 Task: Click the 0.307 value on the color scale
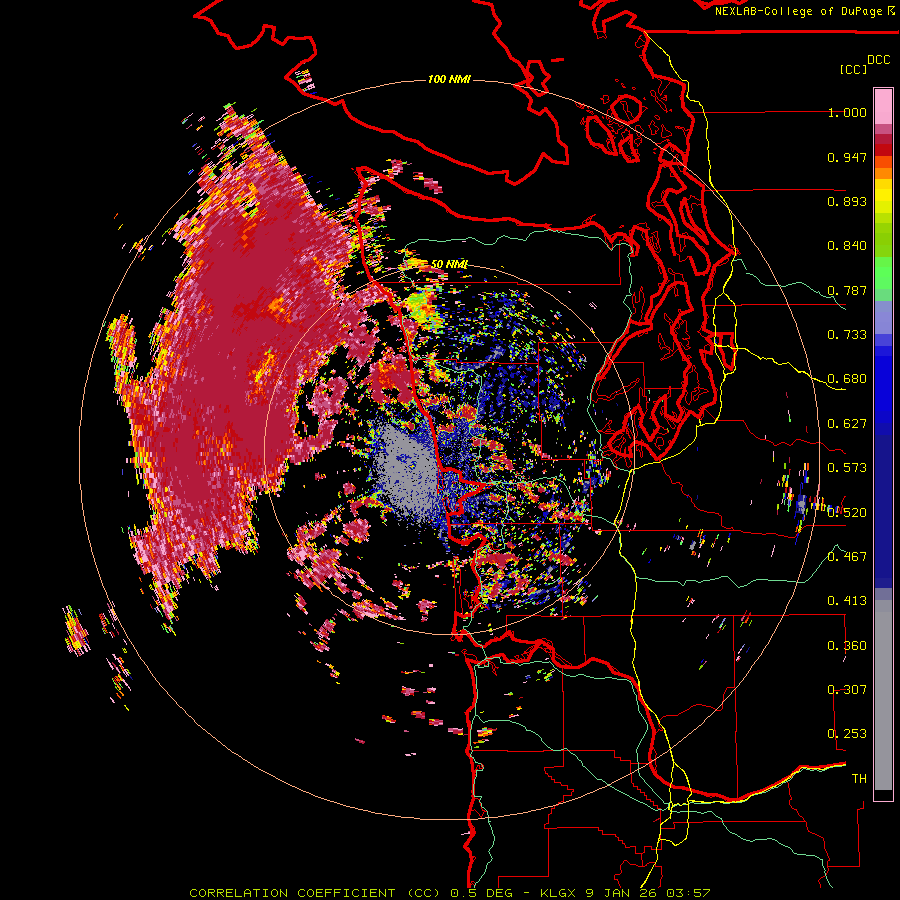tap(847, 689)
